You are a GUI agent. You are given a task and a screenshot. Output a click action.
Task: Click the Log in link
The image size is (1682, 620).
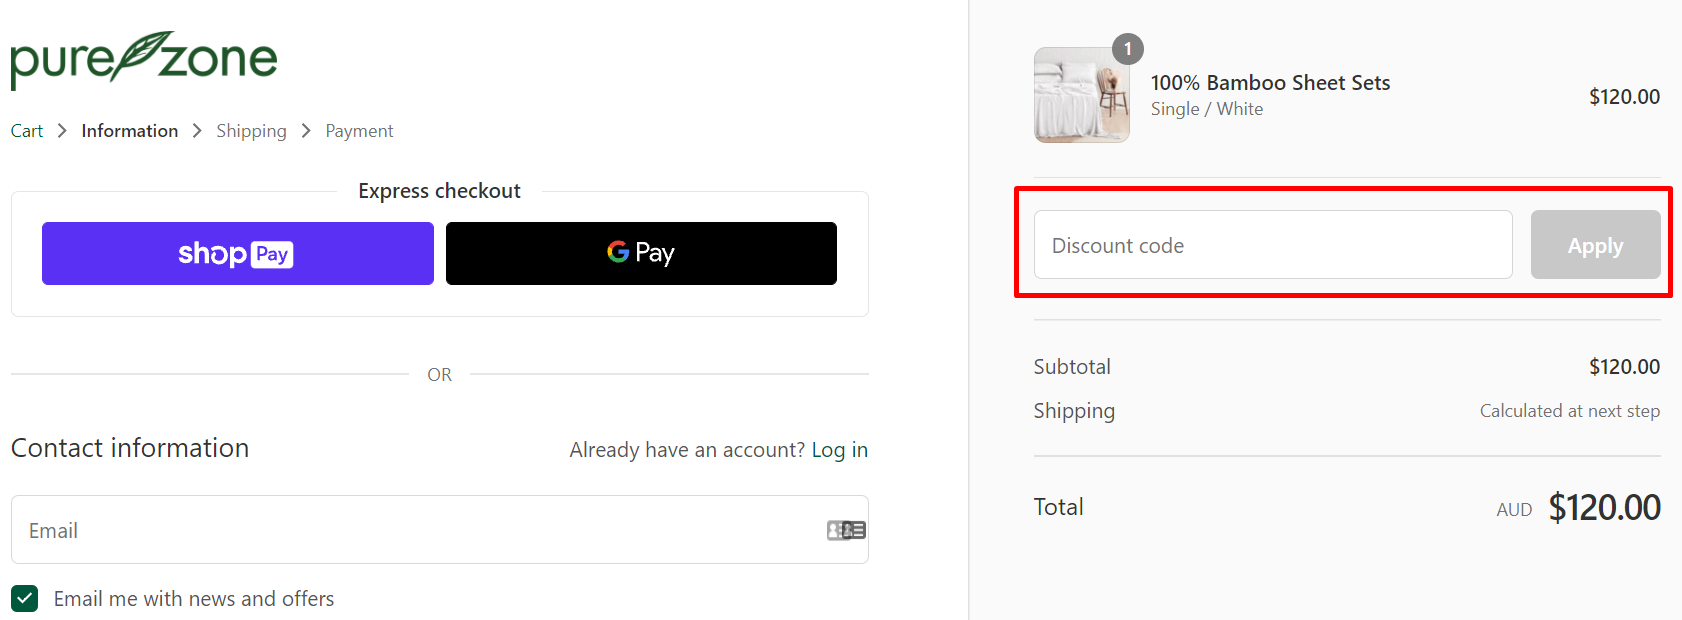[839, 449]
